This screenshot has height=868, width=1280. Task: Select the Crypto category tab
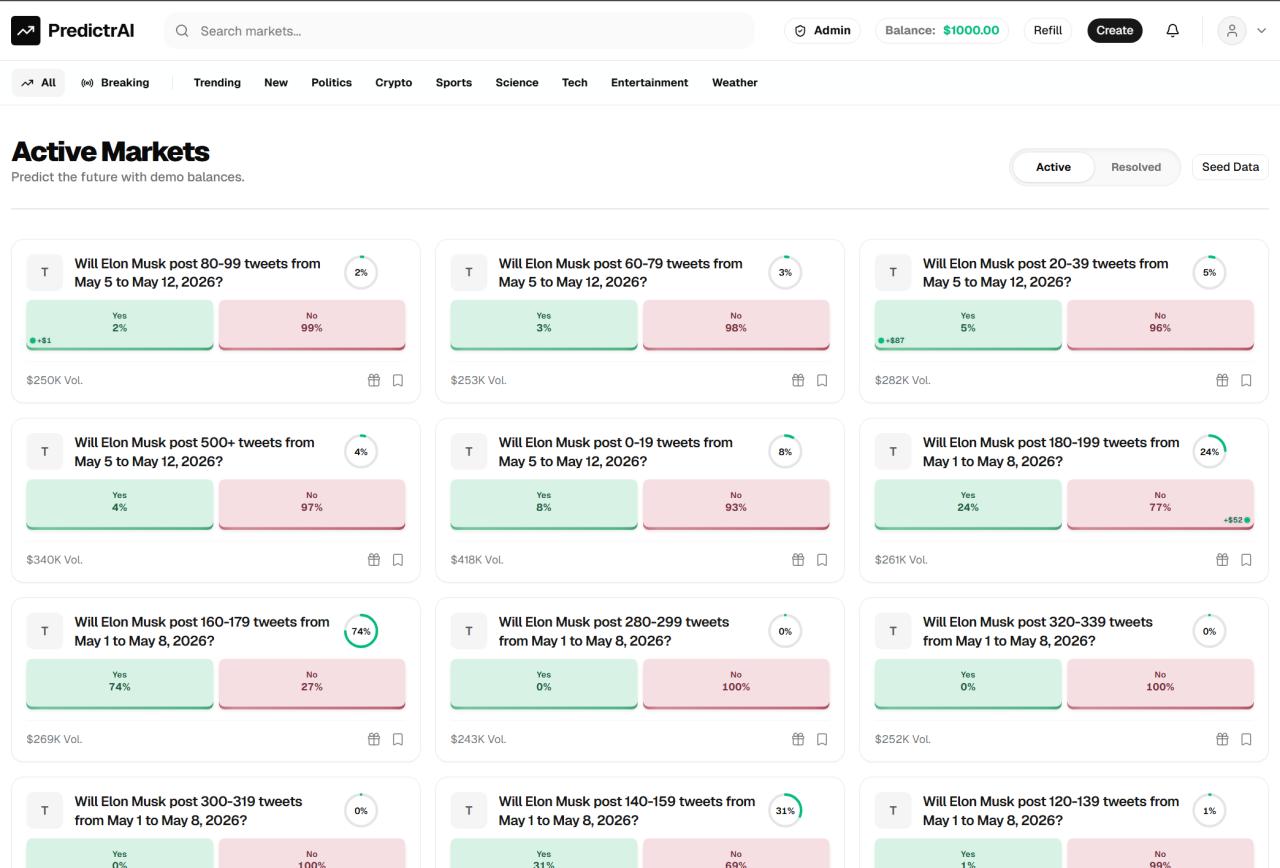394,83
